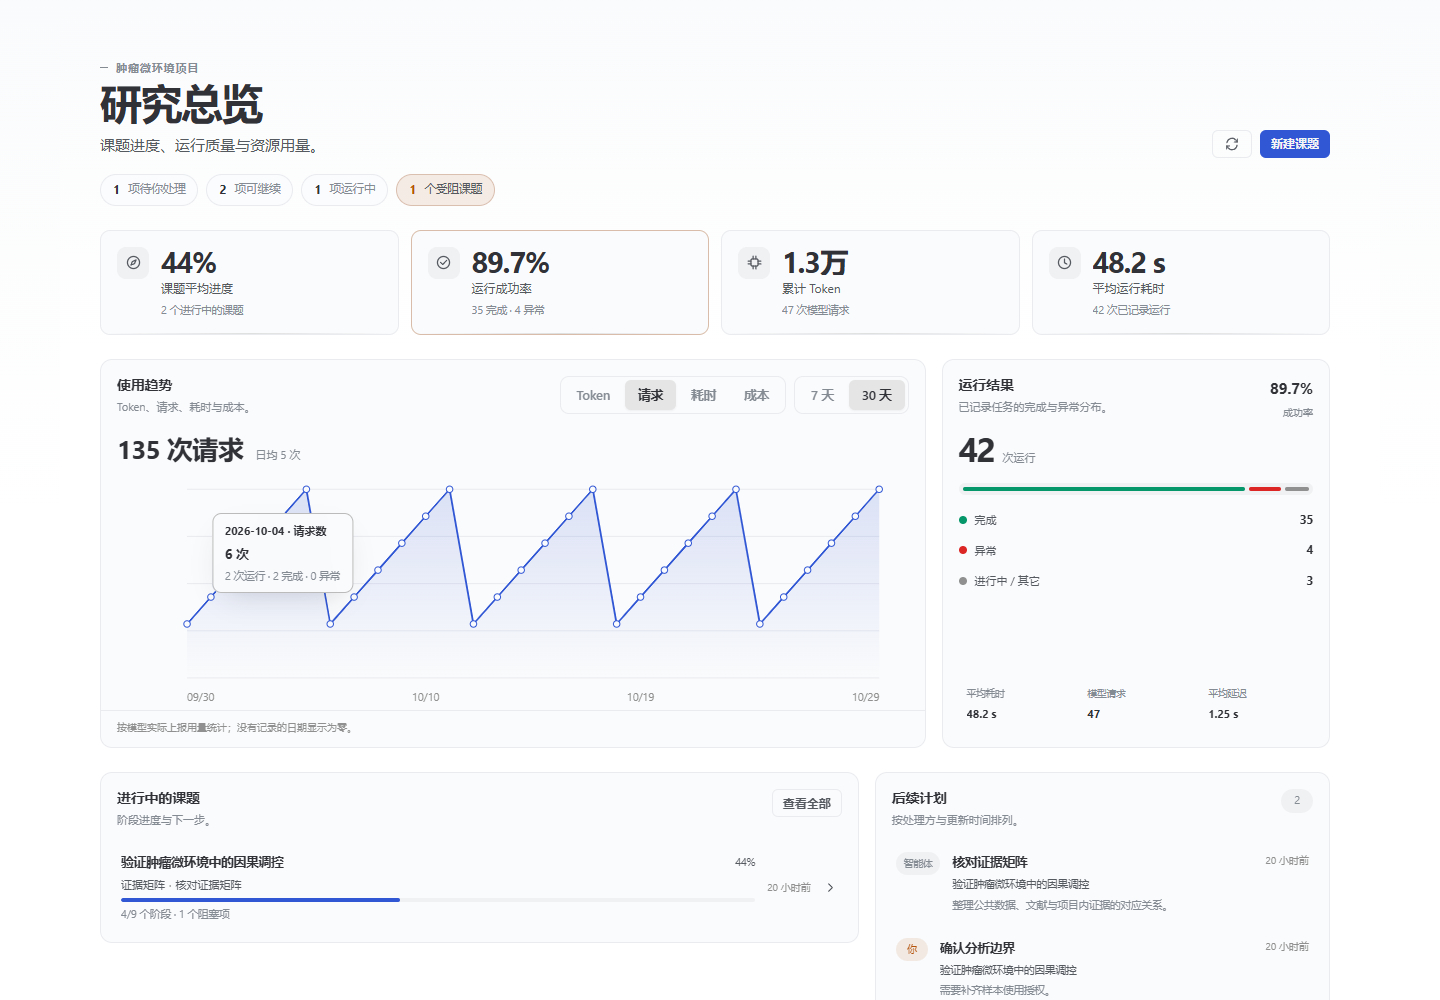Open 查看全部 for ongoing topics
Image resolution: width=1440 pixels, height=1000 pixels.
806,803
